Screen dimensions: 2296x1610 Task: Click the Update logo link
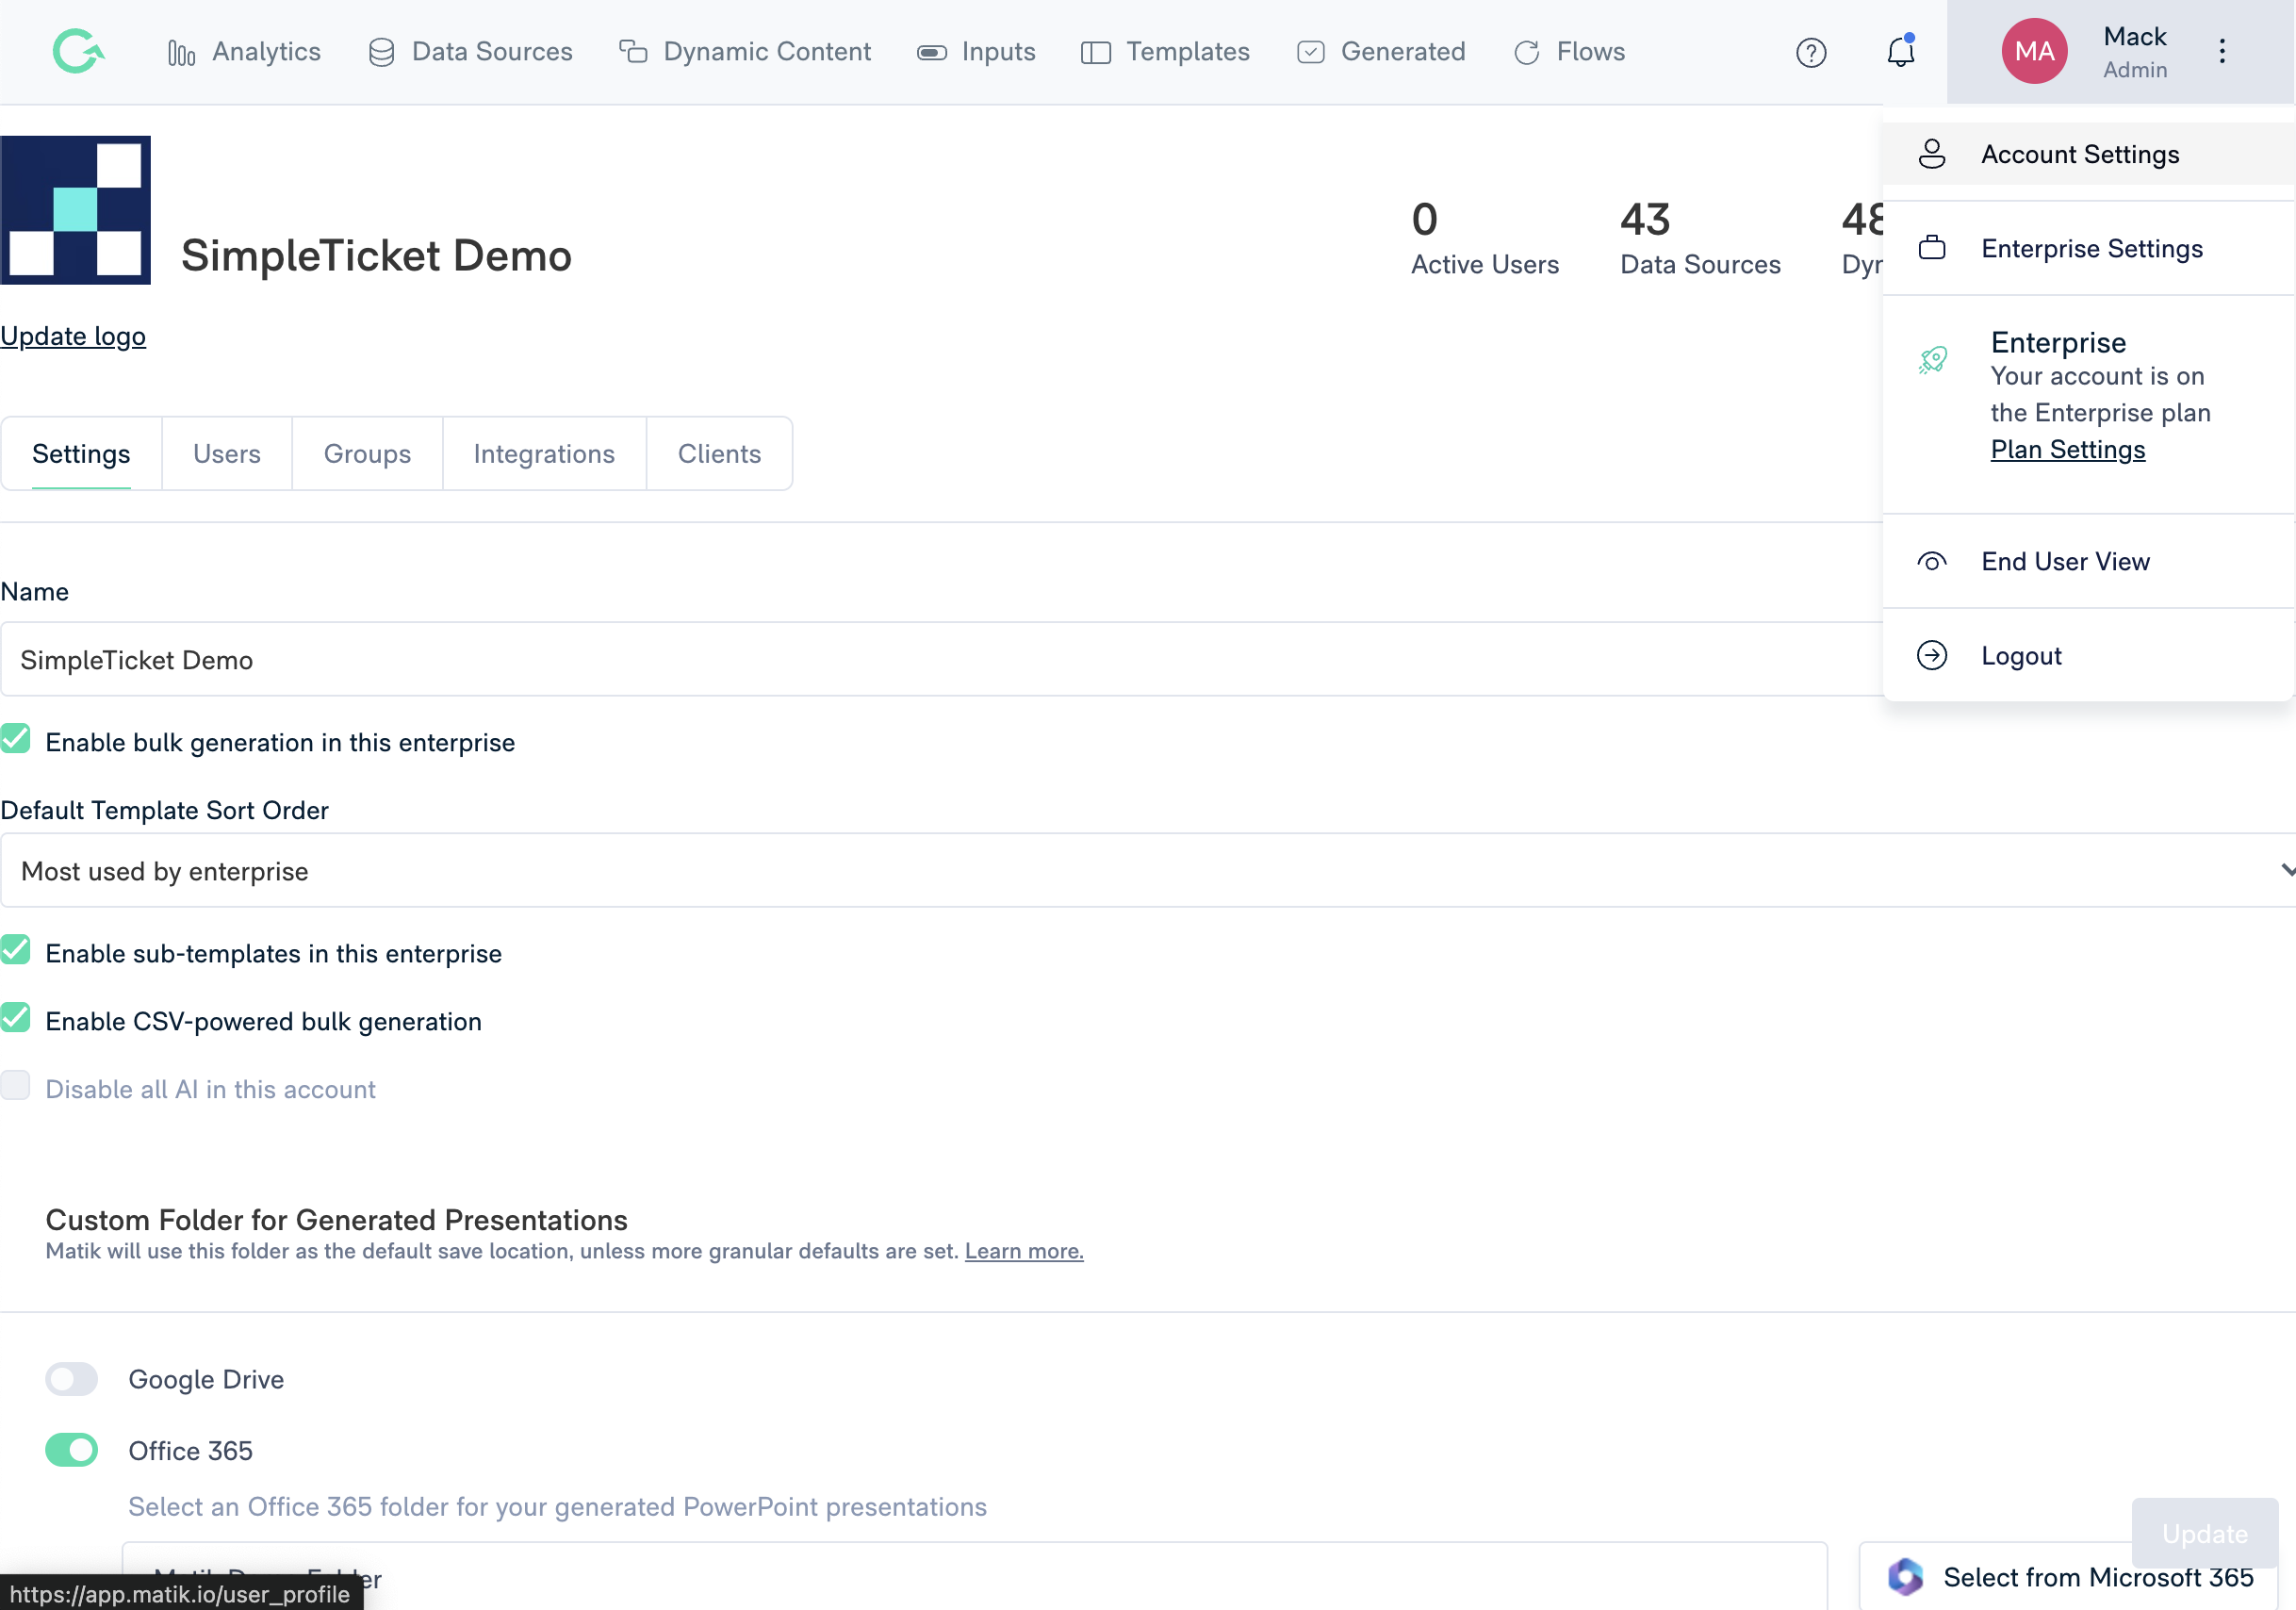click(73, 336)
